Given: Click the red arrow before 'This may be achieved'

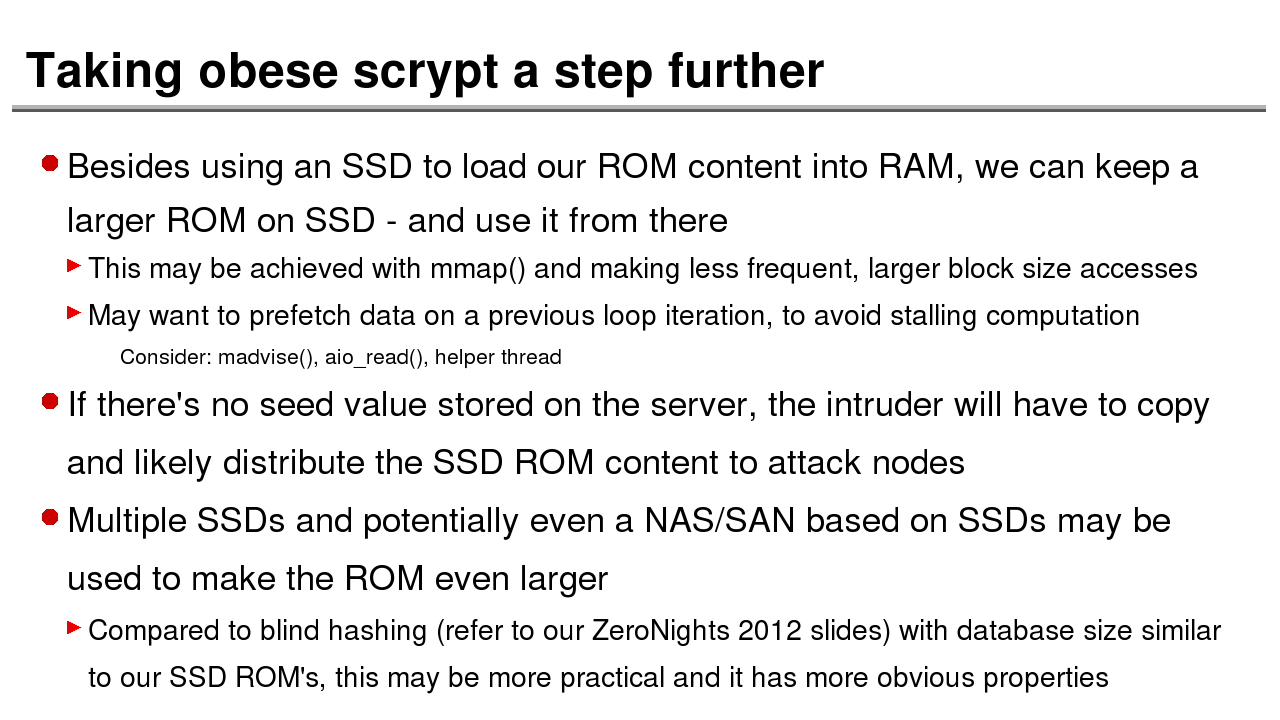Looking at the screenshot, I should pyautogui.click(x=73, y=266).
